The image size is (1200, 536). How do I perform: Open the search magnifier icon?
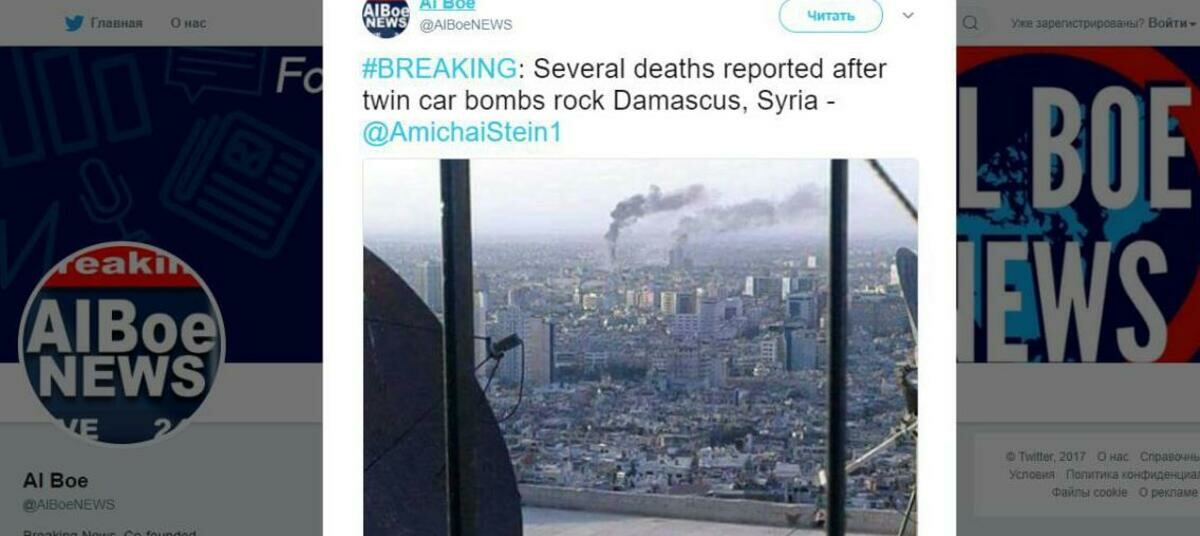970,23
